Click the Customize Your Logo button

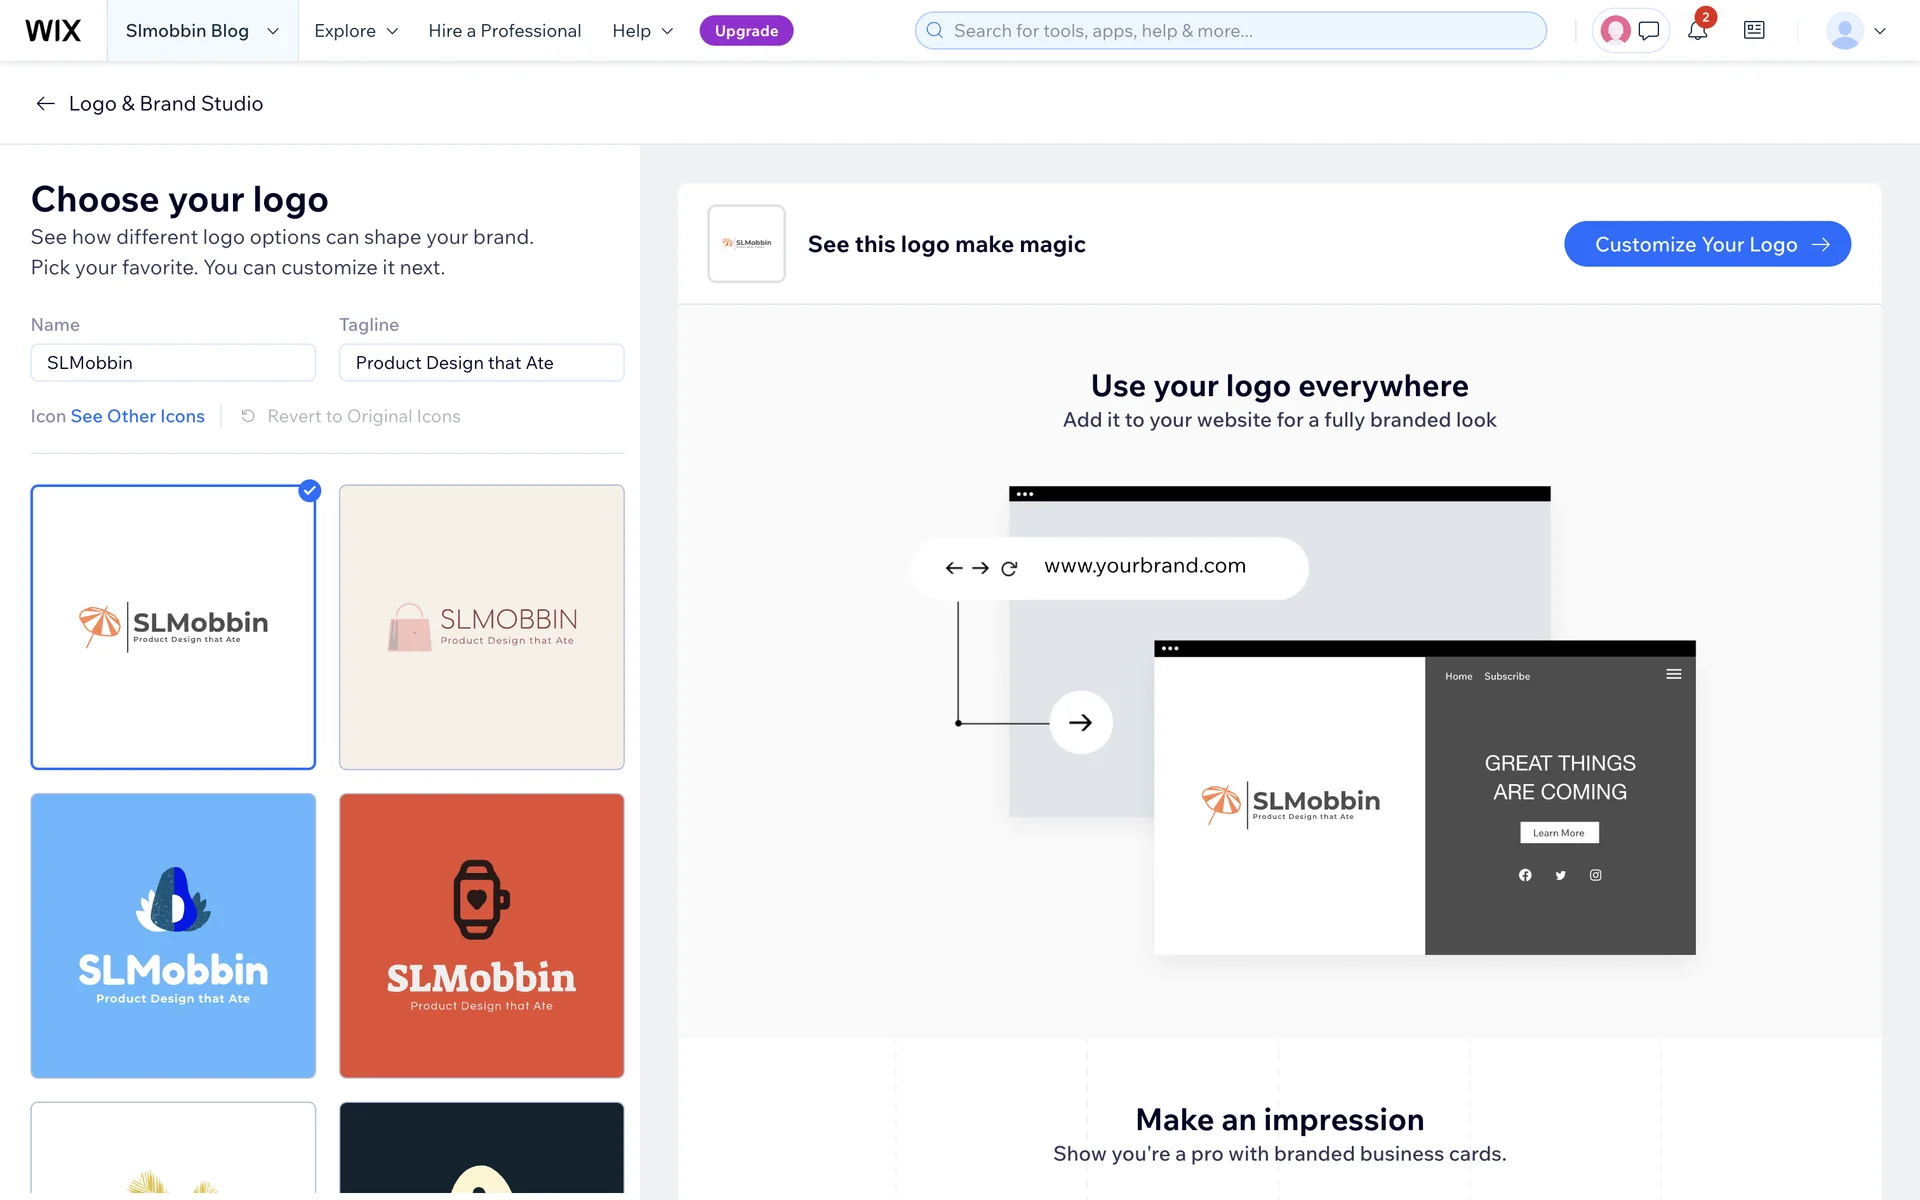click(x=1707, y=244)
